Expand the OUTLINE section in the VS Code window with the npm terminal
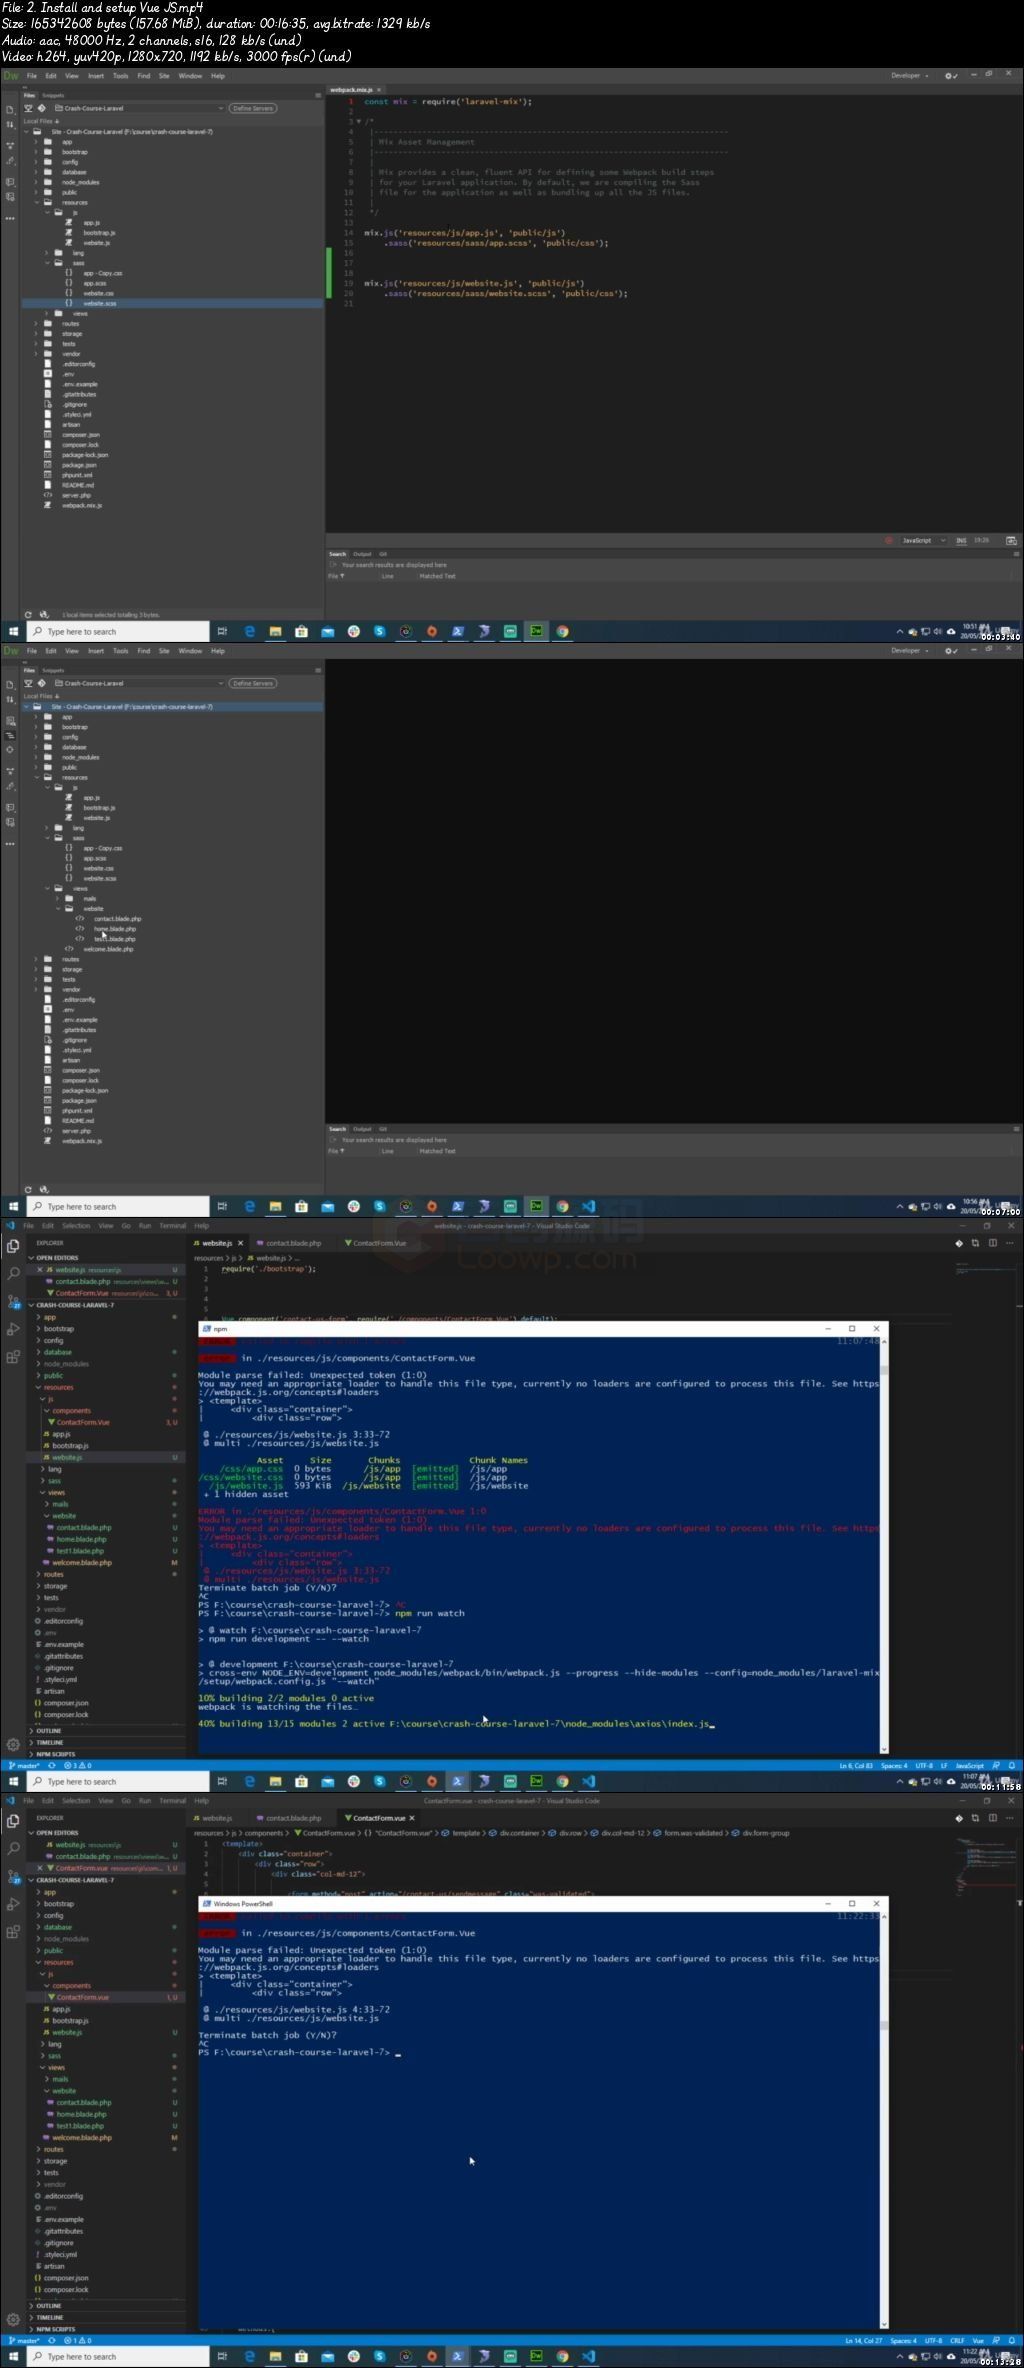The width and height of the screenshot is (1024, 2368). coord(48,1731)
